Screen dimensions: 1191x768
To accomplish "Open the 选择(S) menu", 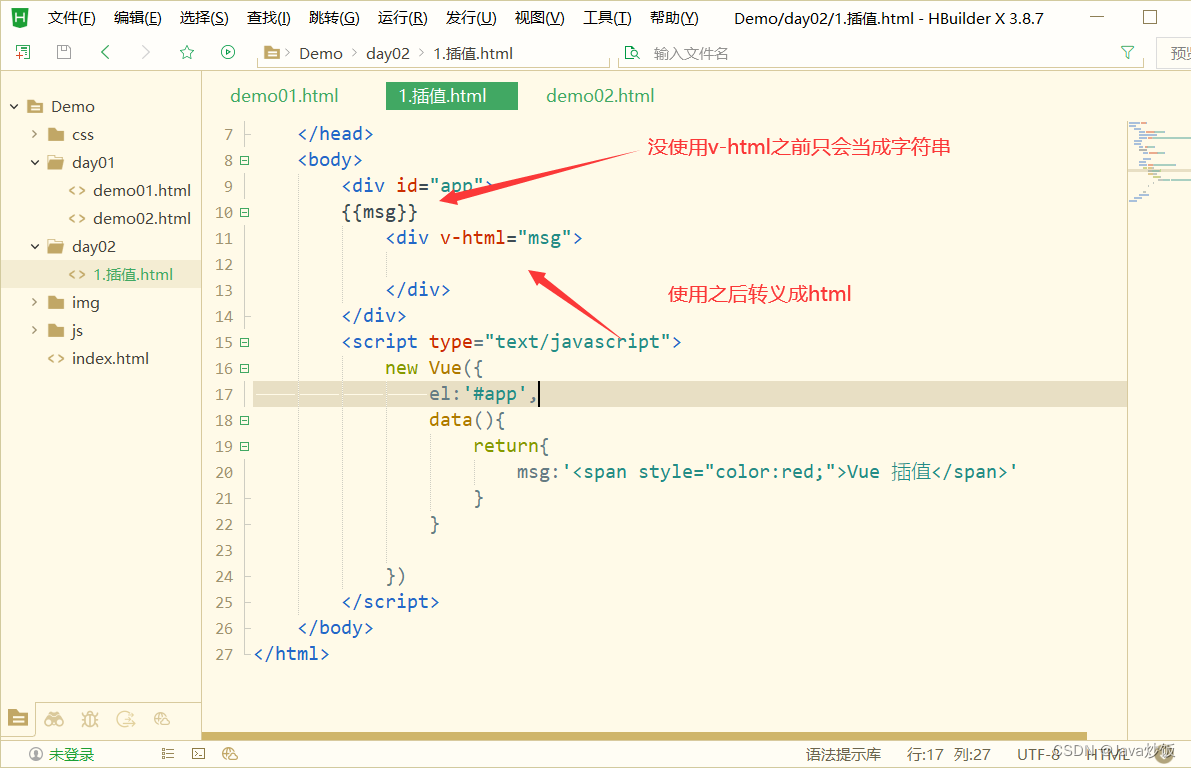I will click(x=204, y=18).
